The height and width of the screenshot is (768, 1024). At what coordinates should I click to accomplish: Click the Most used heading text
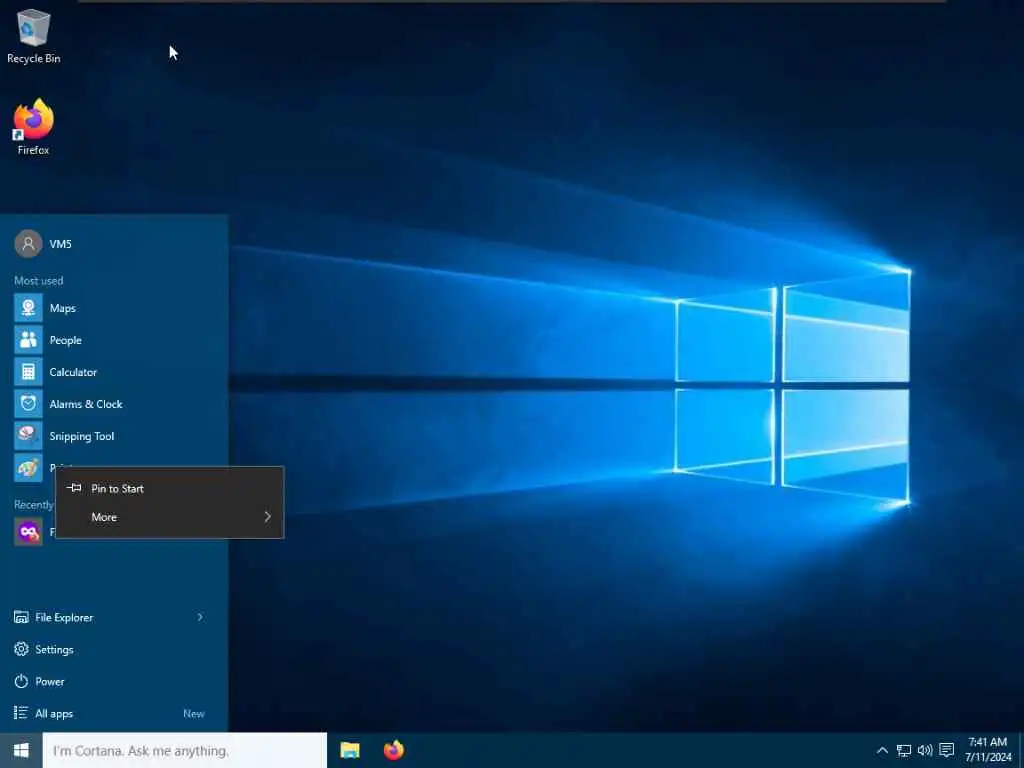[x=39, y=280]
